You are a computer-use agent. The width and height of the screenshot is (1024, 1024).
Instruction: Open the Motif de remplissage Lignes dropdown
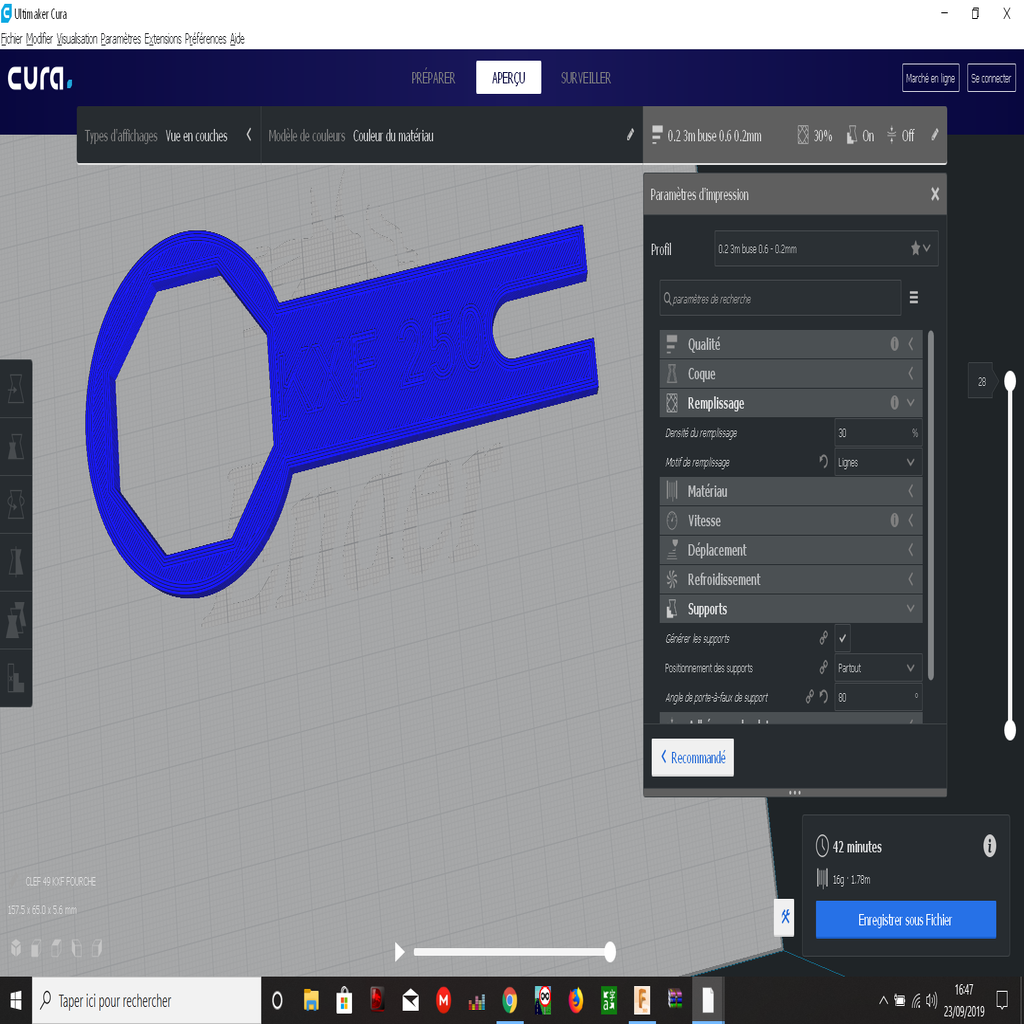click(877, 462)
